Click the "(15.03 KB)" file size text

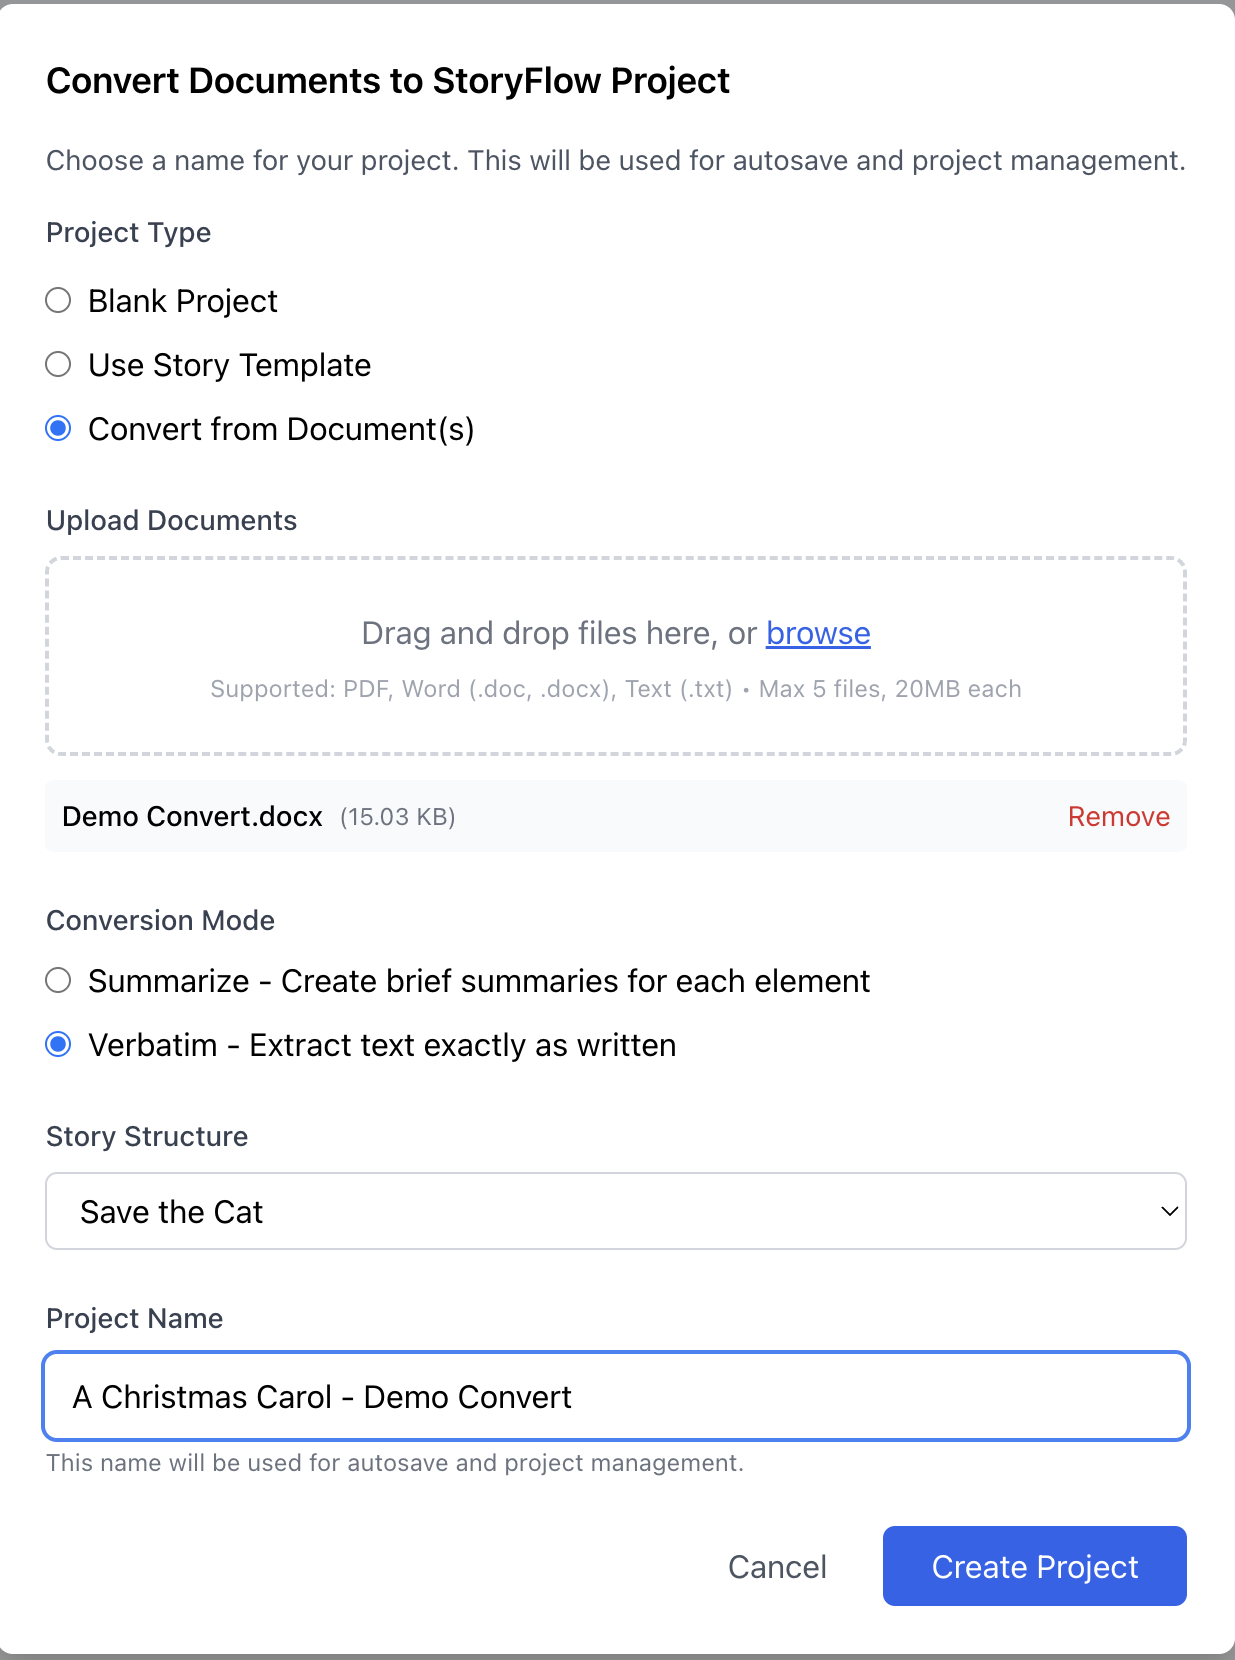[396, 816]
